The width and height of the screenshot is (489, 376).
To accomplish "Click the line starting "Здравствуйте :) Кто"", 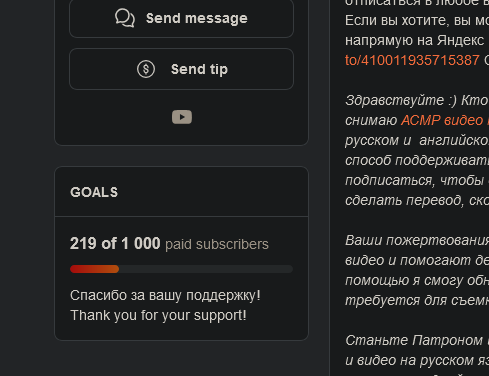I will point(417,100).
